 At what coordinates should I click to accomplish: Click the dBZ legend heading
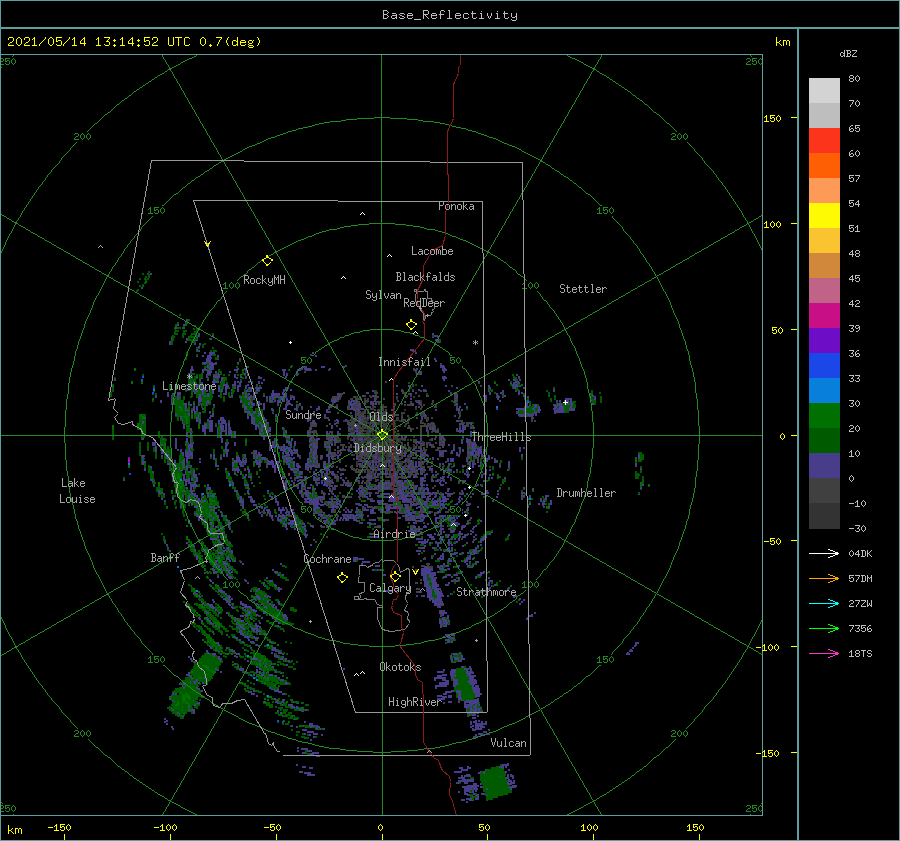tap(848, 54)
